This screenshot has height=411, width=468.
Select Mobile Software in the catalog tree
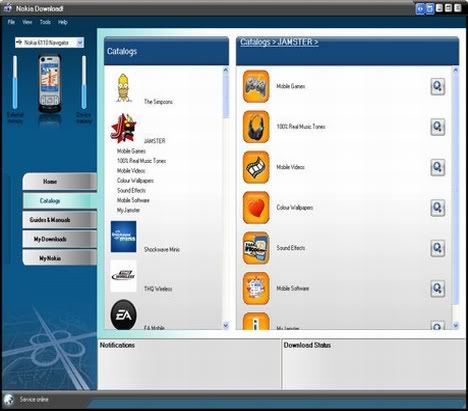(133, 200)
